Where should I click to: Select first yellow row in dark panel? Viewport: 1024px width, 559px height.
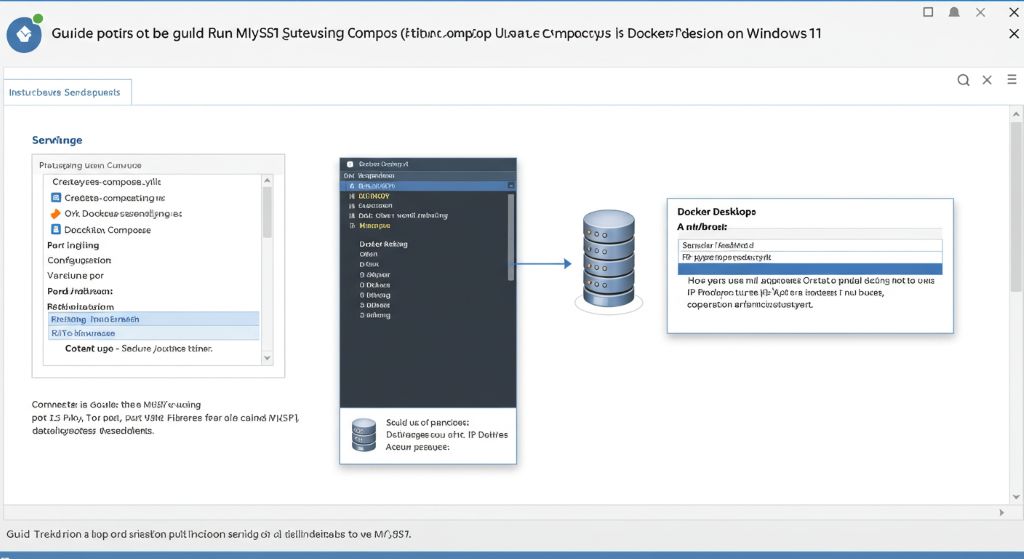[x=374, y=196]
